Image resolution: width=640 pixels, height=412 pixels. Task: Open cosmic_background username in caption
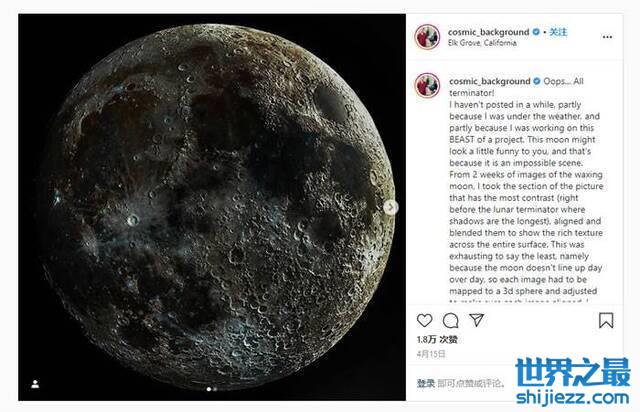pyautogui.click(x=490, y=81)
